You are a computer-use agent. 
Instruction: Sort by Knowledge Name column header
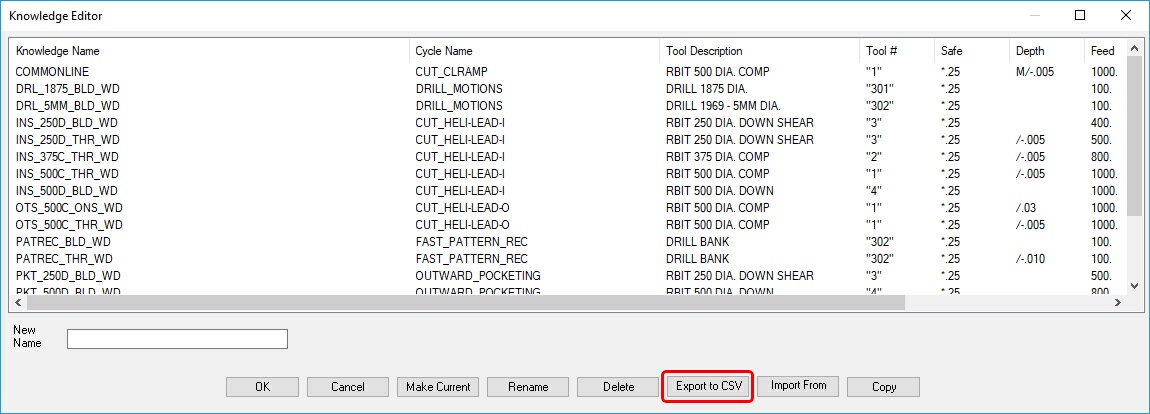pyautogui.click(x=58, y=51)
